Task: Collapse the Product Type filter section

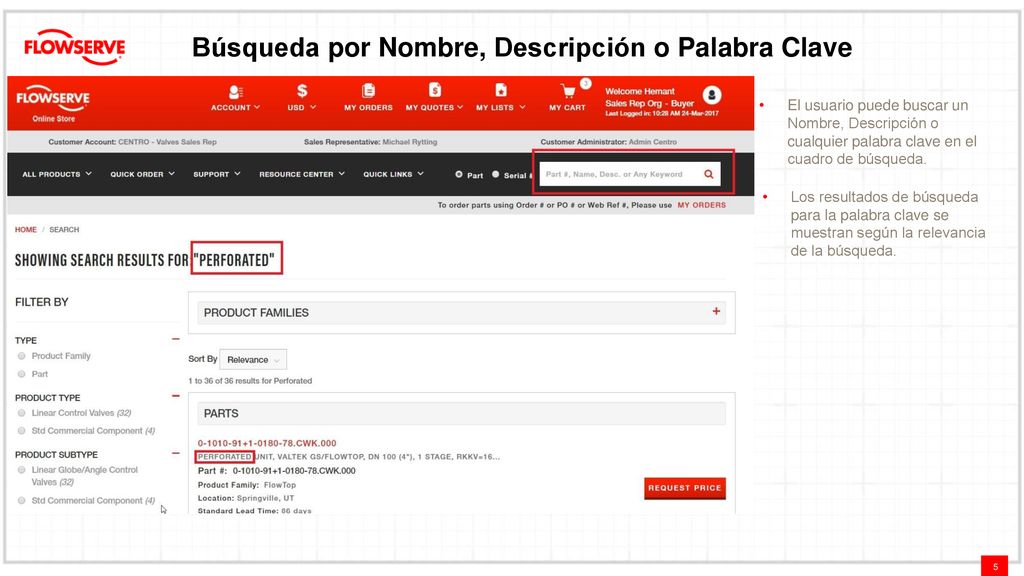Action: [x=176, y=396]
